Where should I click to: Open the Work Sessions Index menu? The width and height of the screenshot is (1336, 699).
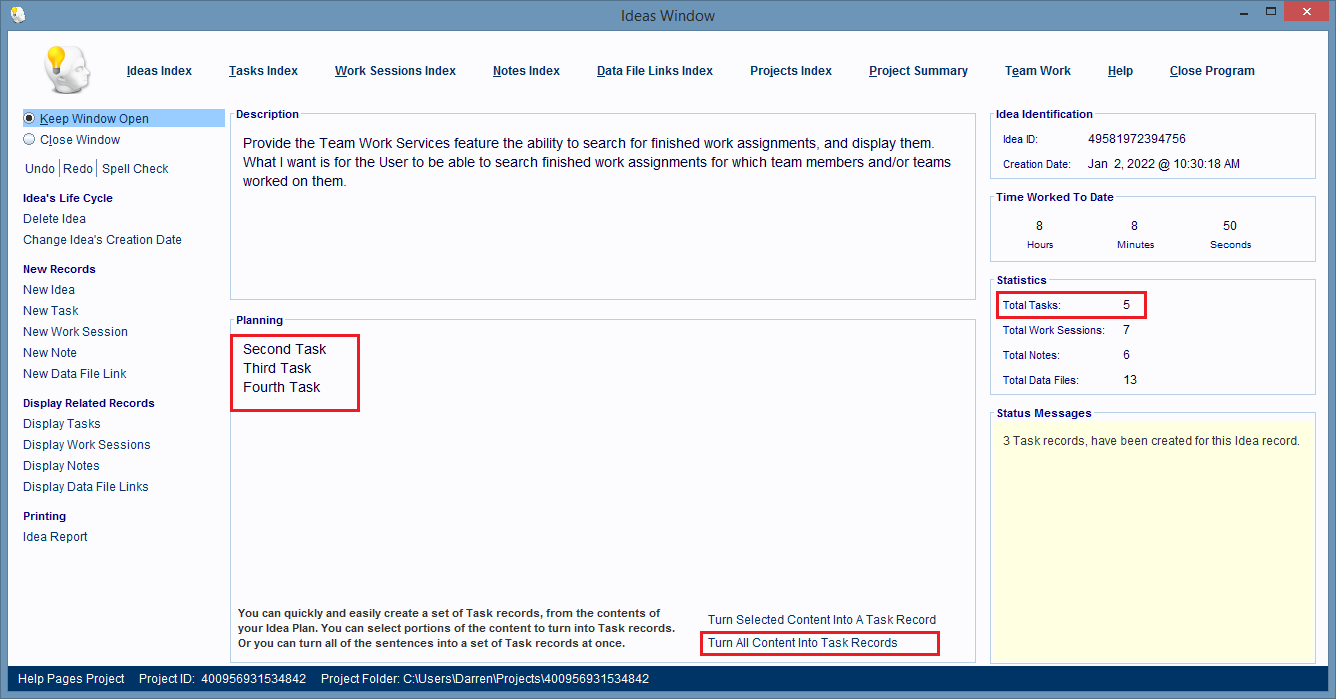click(395, 71)
